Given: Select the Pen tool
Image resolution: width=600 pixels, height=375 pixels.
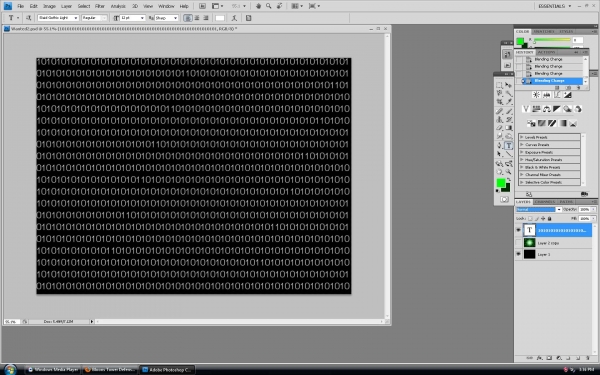Looking at the screenshot, I should 499,145.
